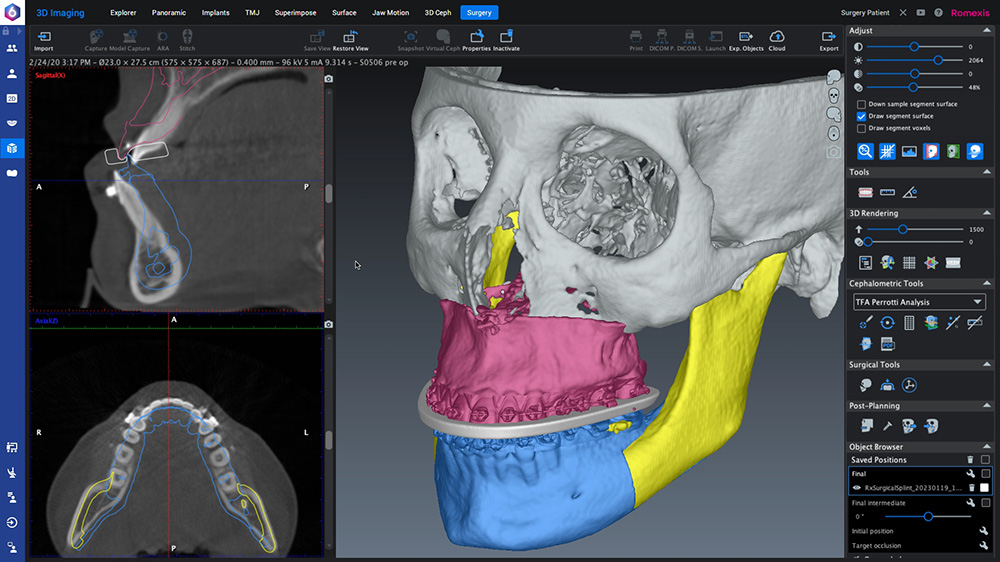The width and height of the screenshot is (1000, 562).
Task: Enable Down sample segment surface checkbox
Action: [862, 104]
